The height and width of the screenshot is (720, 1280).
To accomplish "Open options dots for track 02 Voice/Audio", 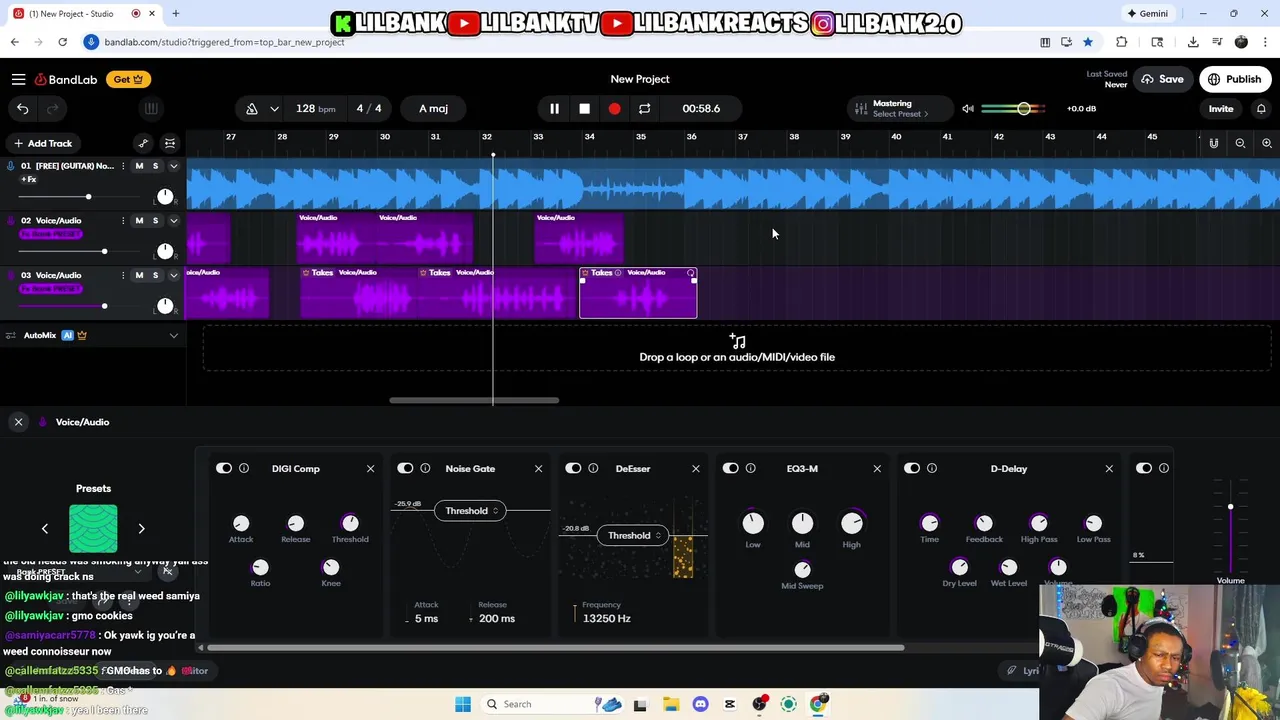I will [124, 220].
